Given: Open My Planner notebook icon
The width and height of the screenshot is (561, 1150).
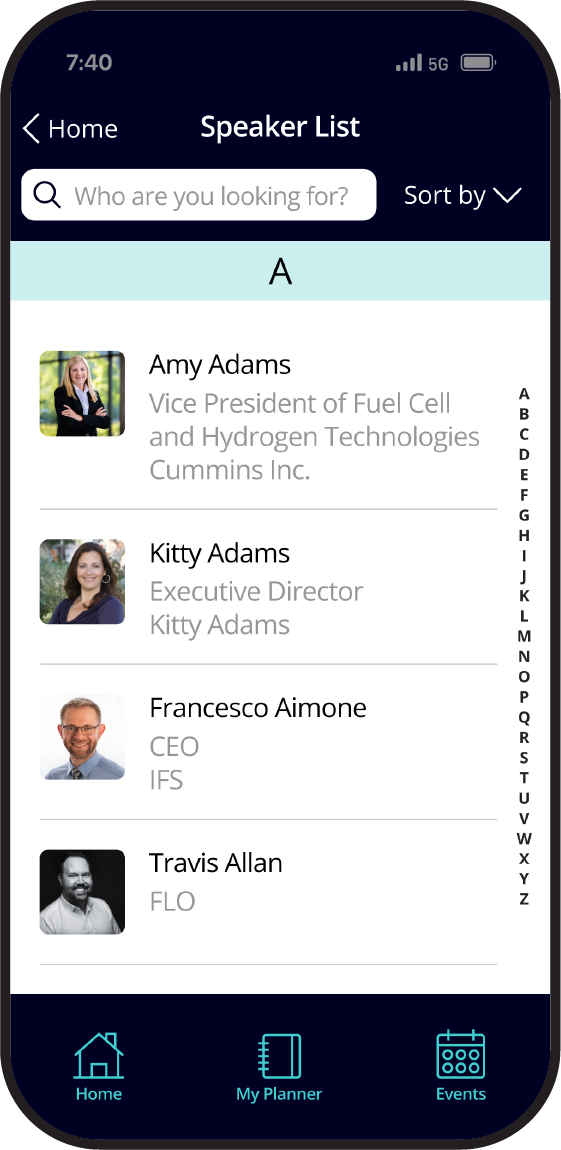Looking at the screenshot, I should pos(279,1056).
